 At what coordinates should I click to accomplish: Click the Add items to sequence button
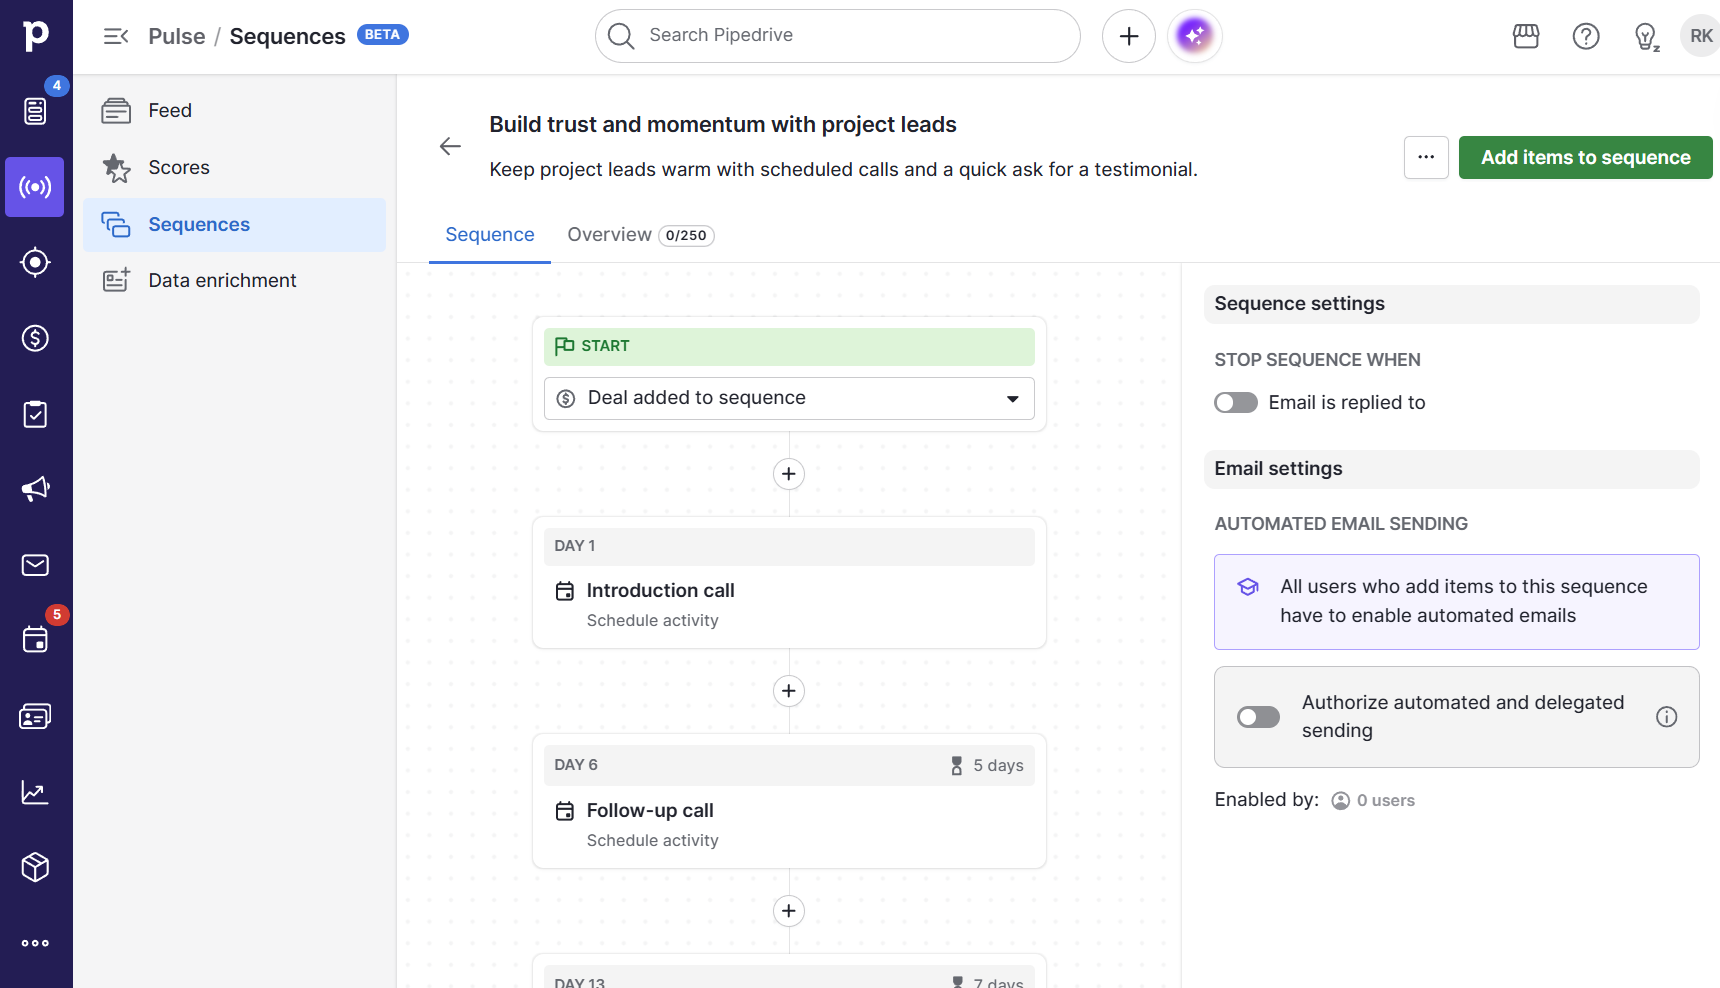click(x=1585, y=157)
